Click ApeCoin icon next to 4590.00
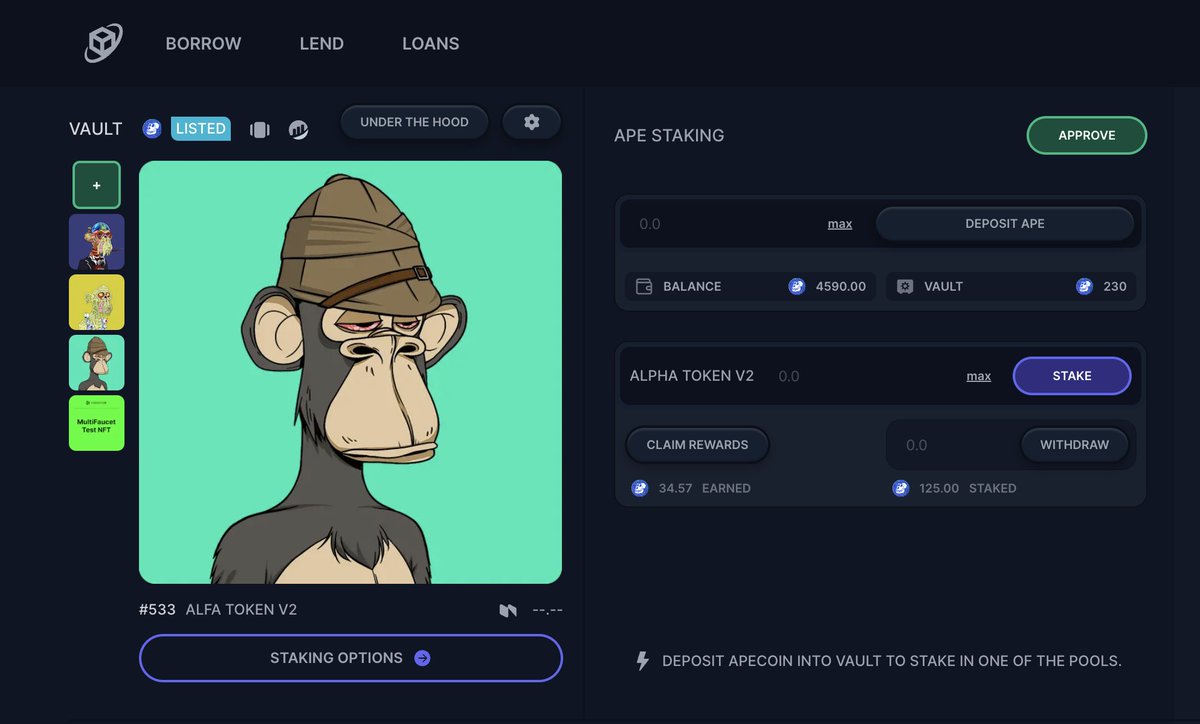The width and height of the screenshot is (1200, 724). 797,286
